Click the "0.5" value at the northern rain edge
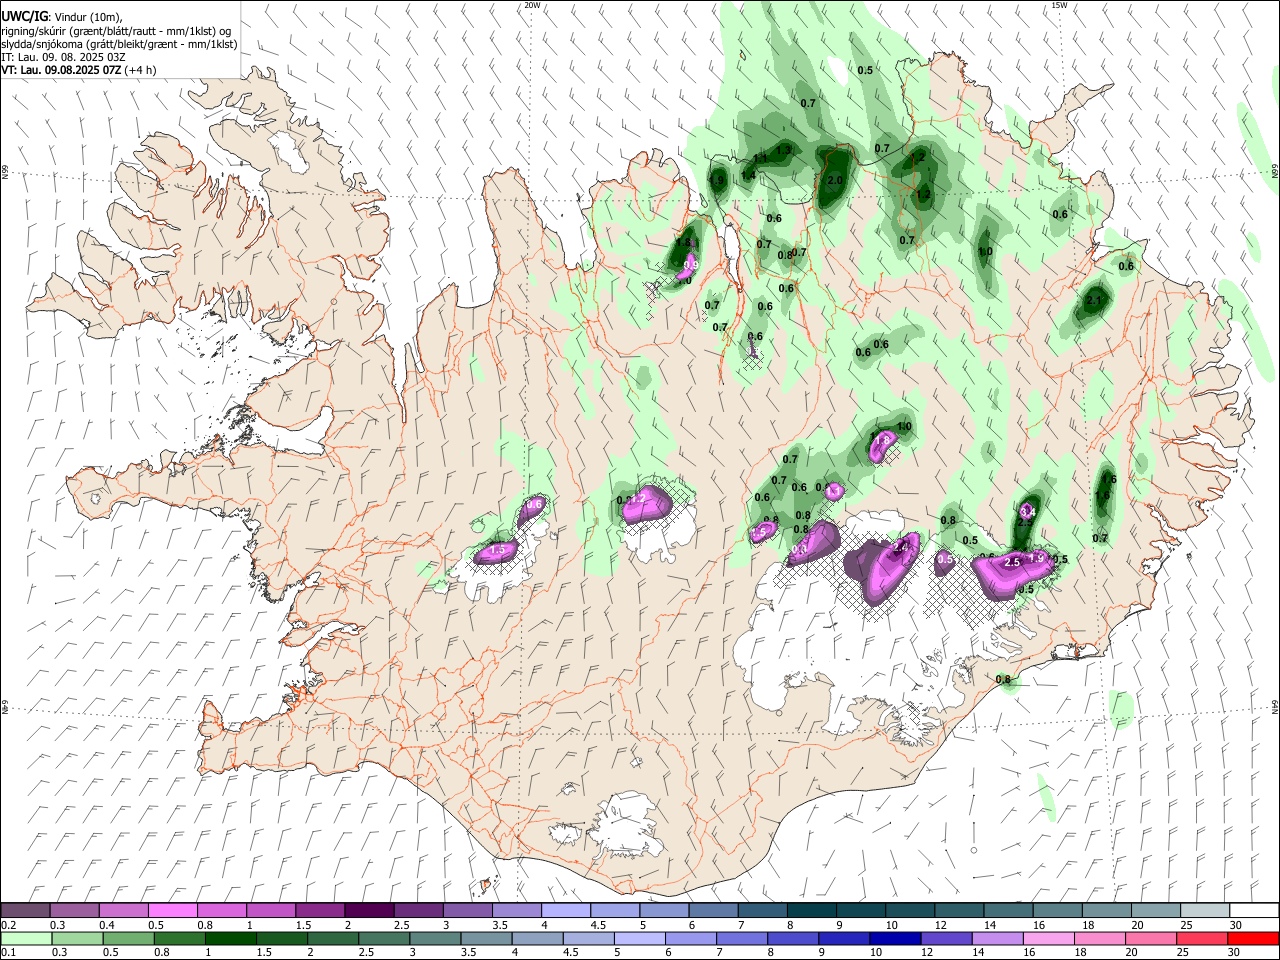Image resolution: width=1280 pixels, height=960 pixels. tap(865, 70)
